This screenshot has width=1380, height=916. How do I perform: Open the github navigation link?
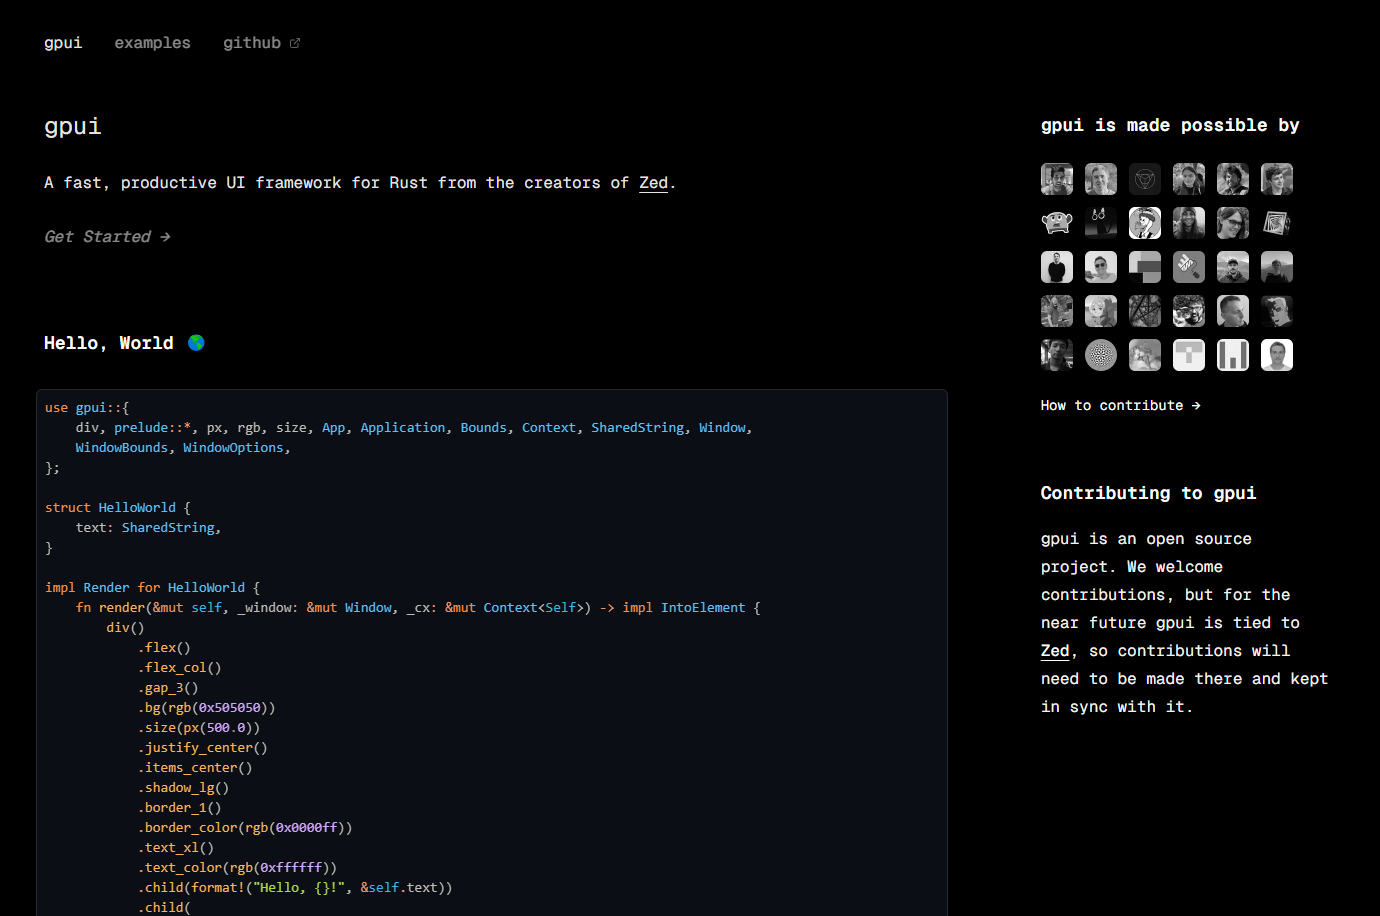tap(252, 43)
